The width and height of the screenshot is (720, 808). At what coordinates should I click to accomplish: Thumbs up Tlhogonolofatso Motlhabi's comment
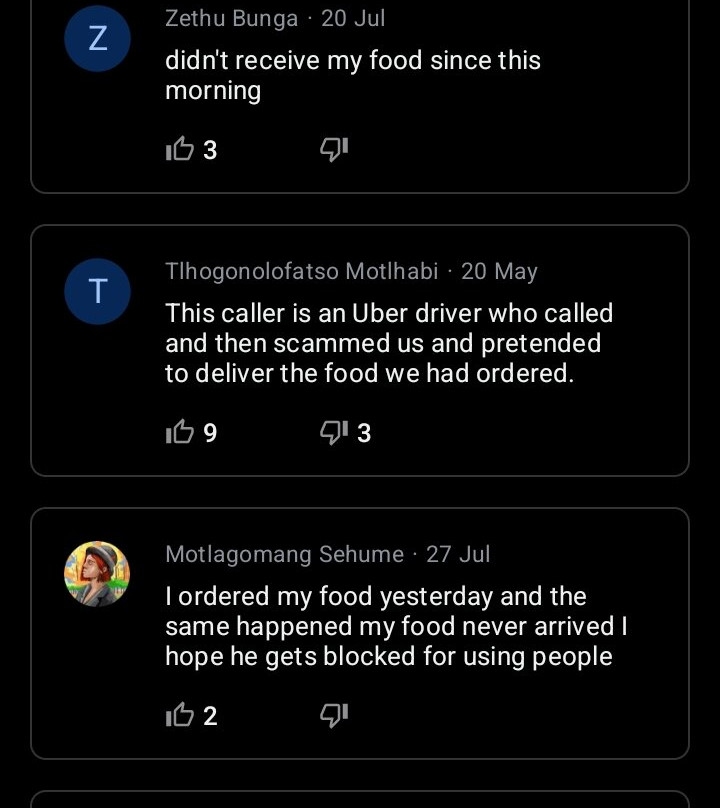click(180, 433)
